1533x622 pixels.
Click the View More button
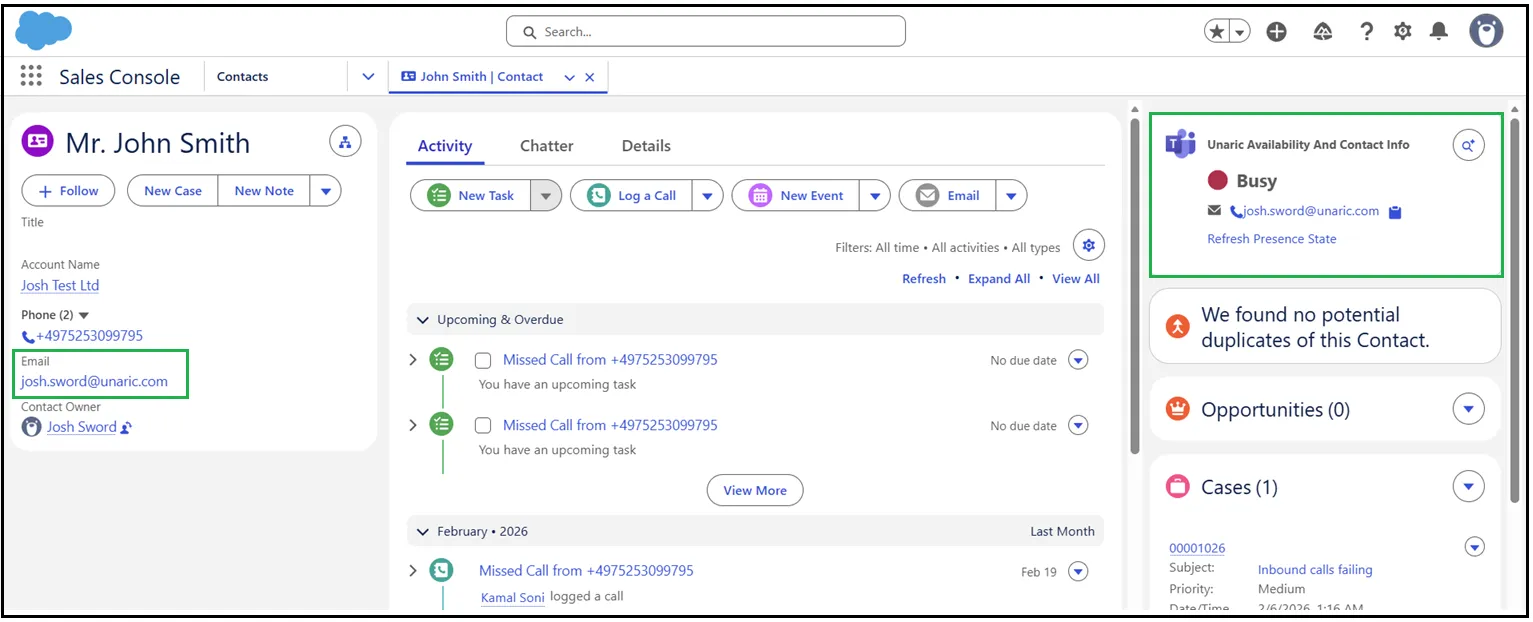755,490
